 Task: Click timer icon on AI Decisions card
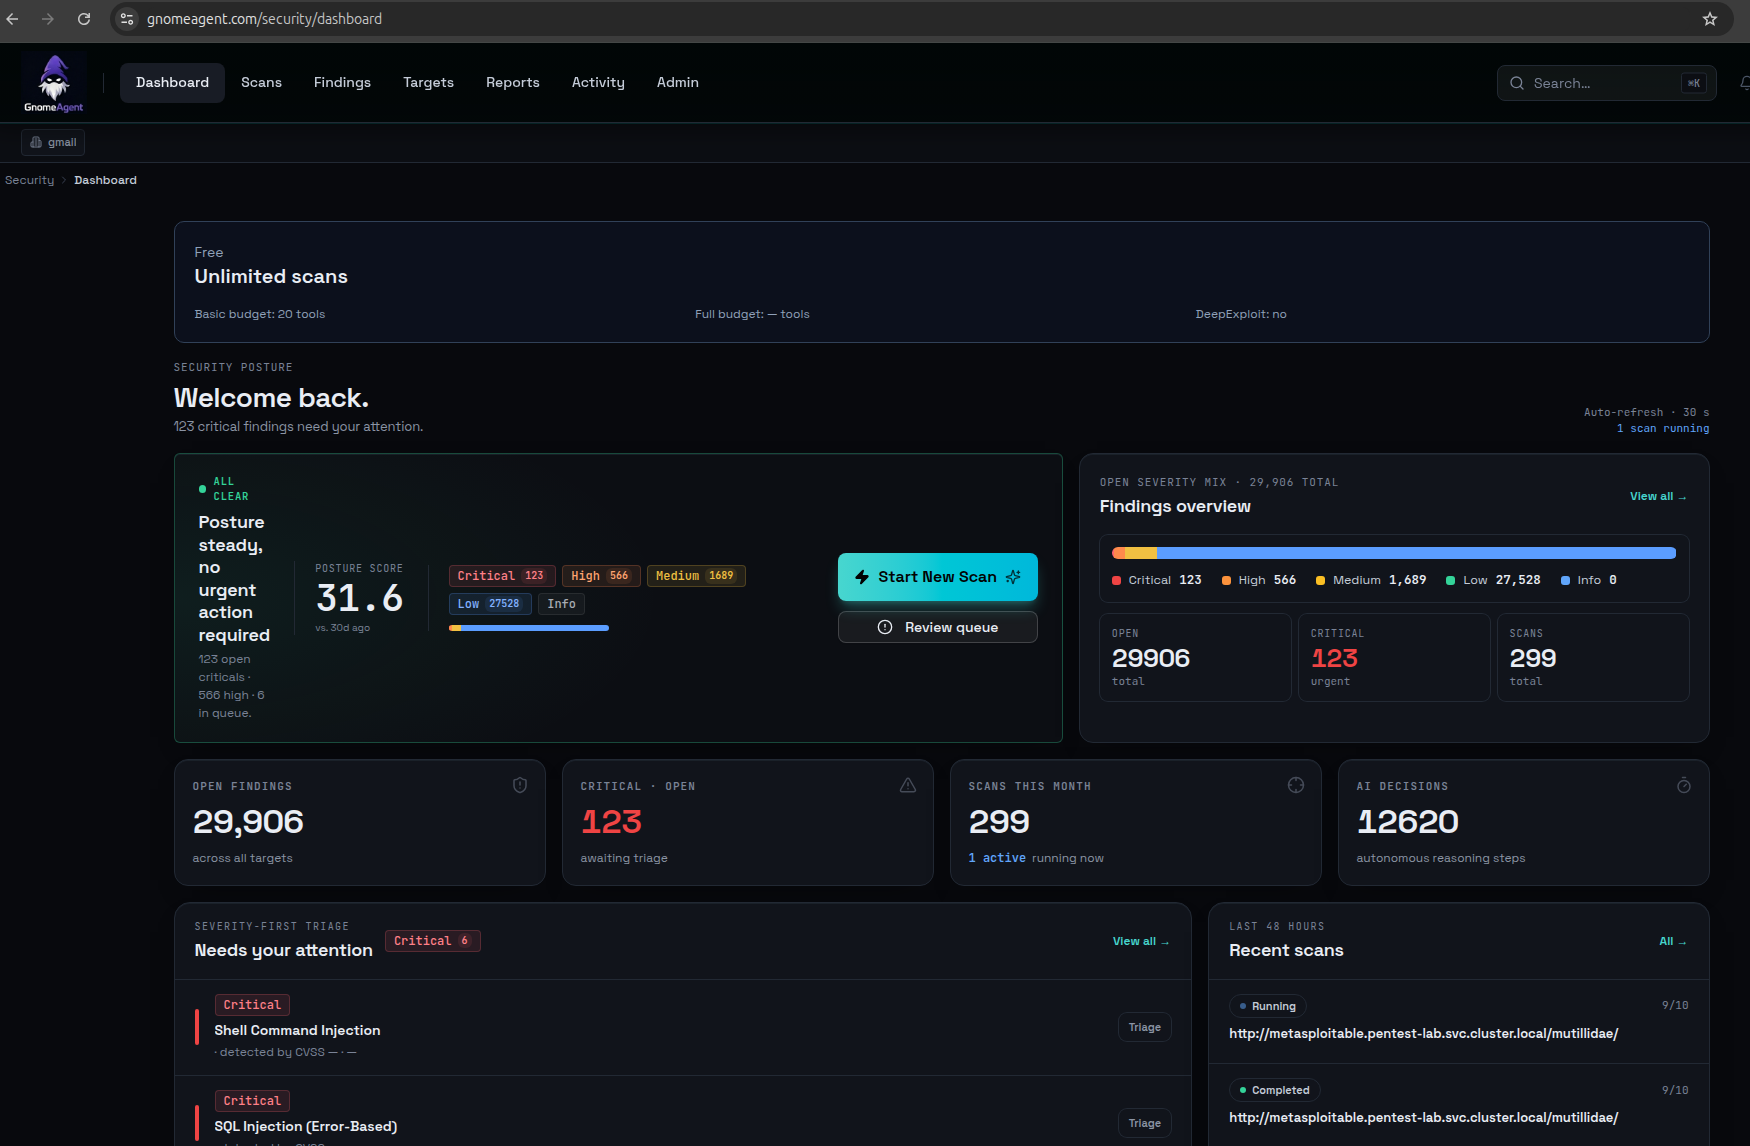pos(1684,786)
